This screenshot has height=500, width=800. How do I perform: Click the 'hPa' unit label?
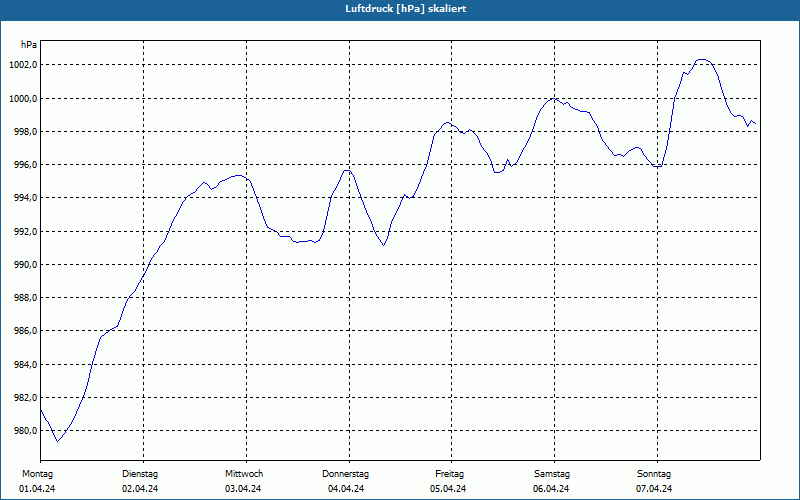point(29,45)
